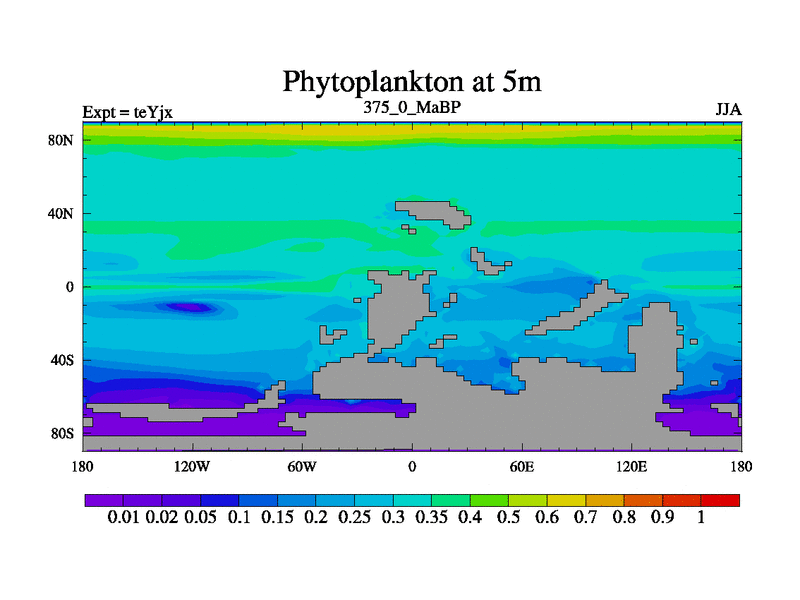The width and height of the screenshot is (800, 600).
Task: Click the 60E longitude axis label
Action: [521, 466]
